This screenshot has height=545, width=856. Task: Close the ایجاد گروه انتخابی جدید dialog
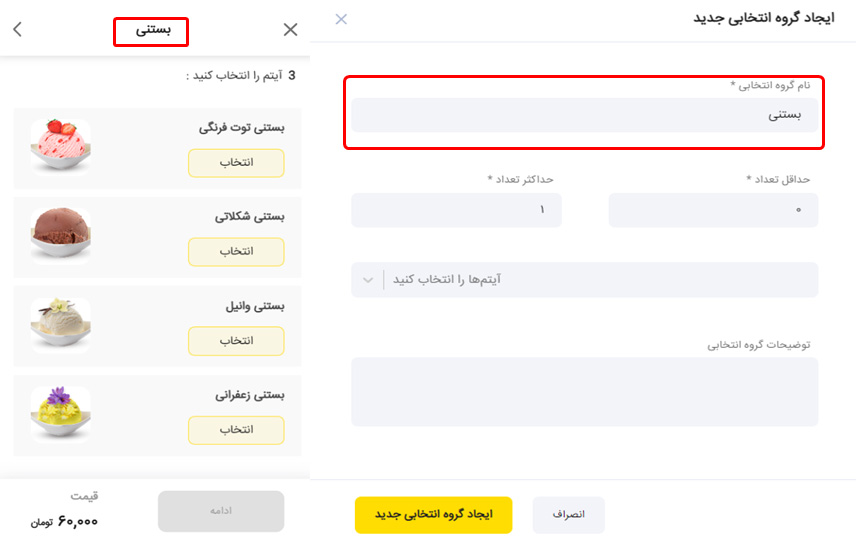(341, 19)
